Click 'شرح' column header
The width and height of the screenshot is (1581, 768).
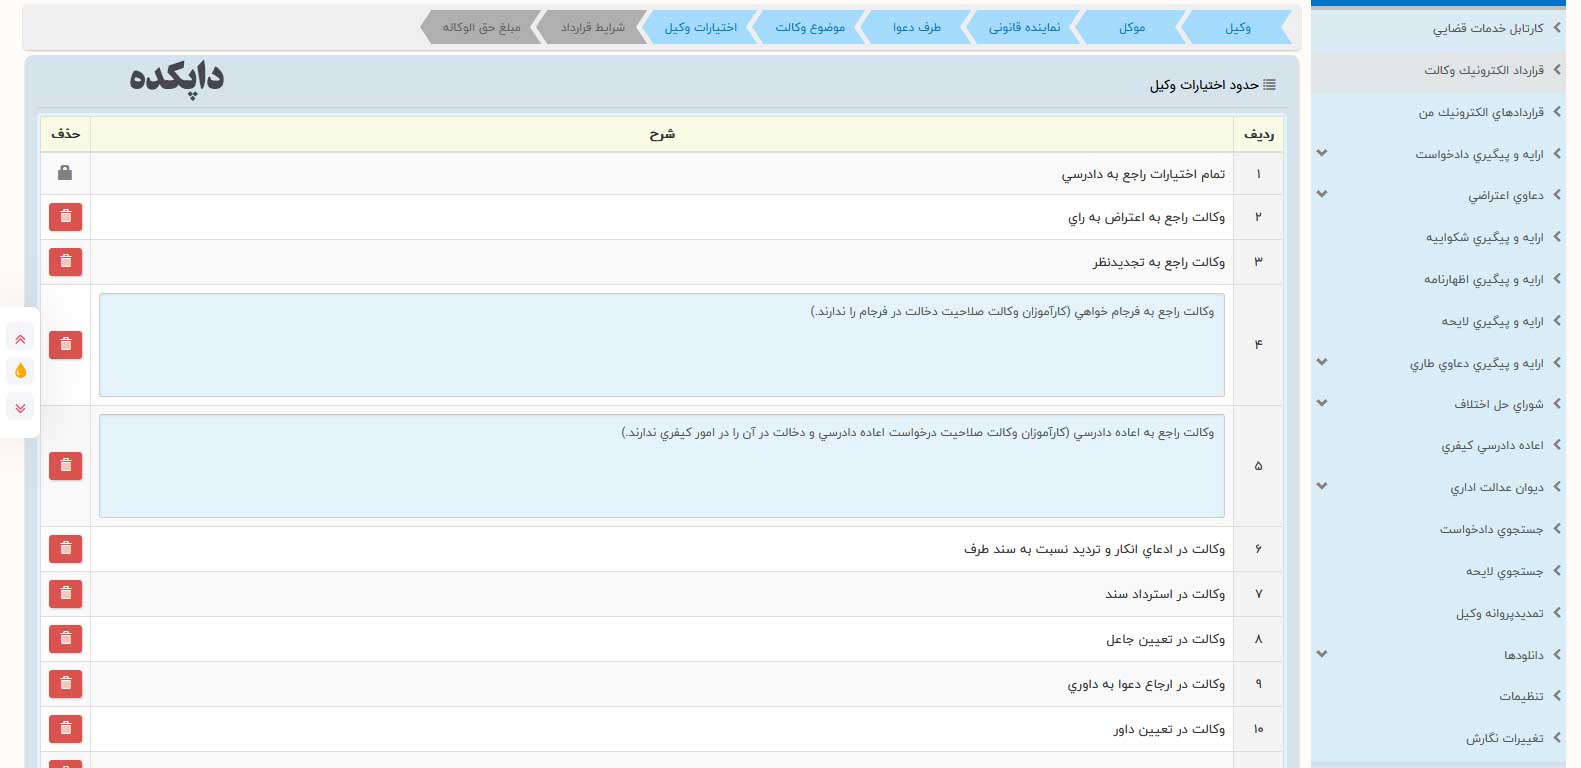(662, 134)
